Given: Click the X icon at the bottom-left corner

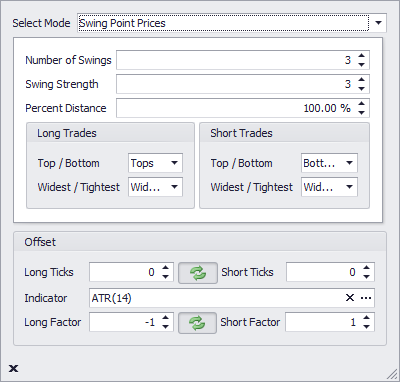Looking at the screenshot, I should point(14,368).
